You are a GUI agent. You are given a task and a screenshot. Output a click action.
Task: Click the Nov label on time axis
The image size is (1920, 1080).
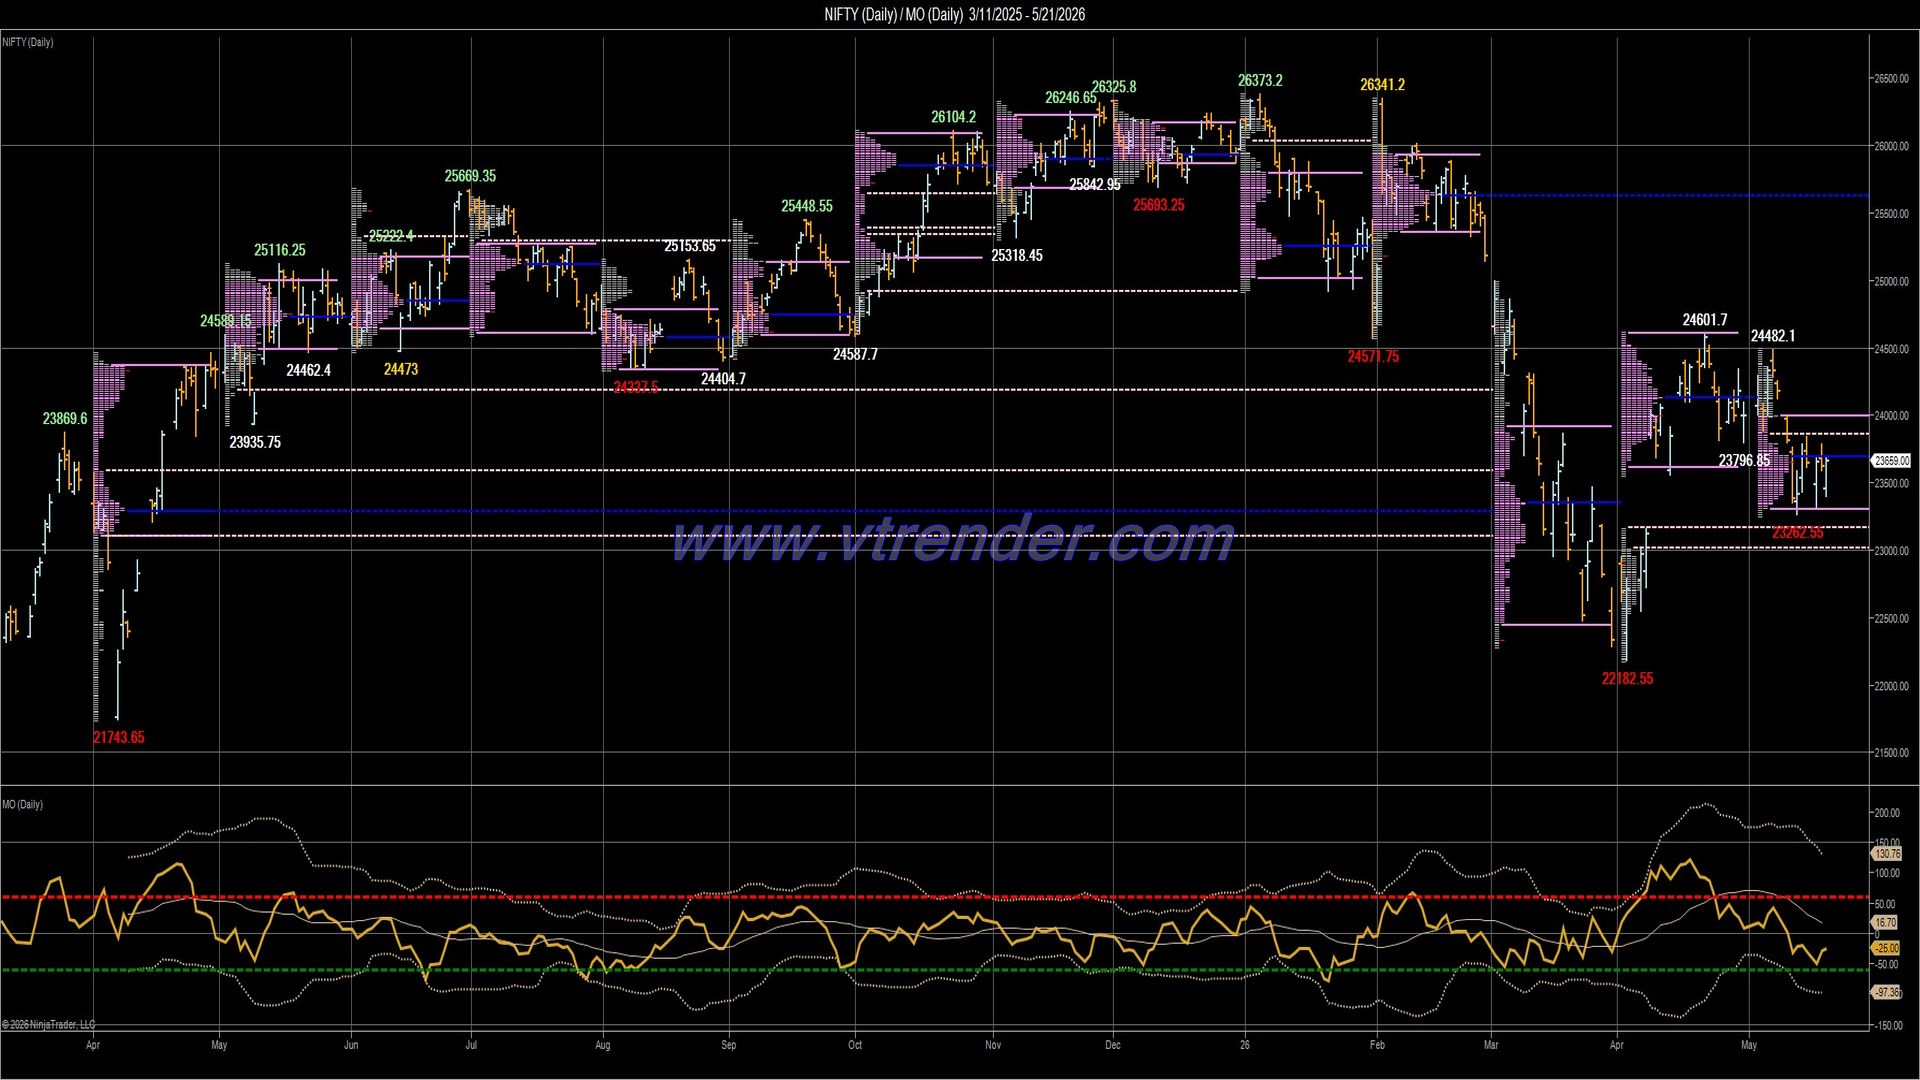tap(993, 1045)
